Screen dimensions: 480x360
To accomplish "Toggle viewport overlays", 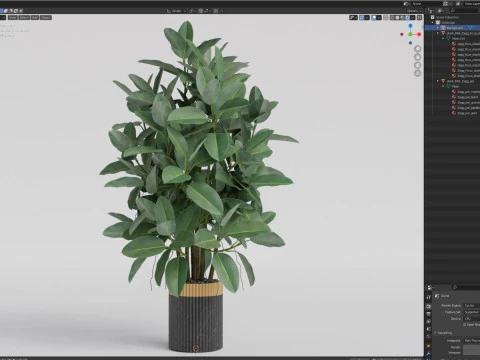I will tap(374, 17).
